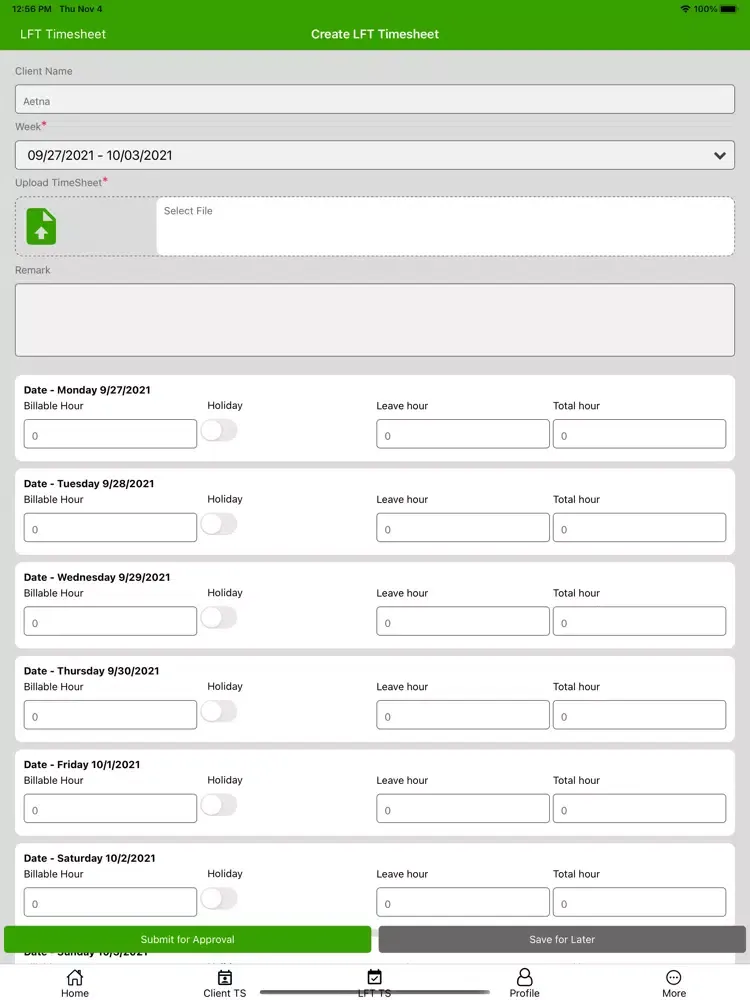Click Billable Hour field for Thursday 9/30/2021
Image resolution: width=750 pixels, height=1000 pixels.
(x=110, y=715)
